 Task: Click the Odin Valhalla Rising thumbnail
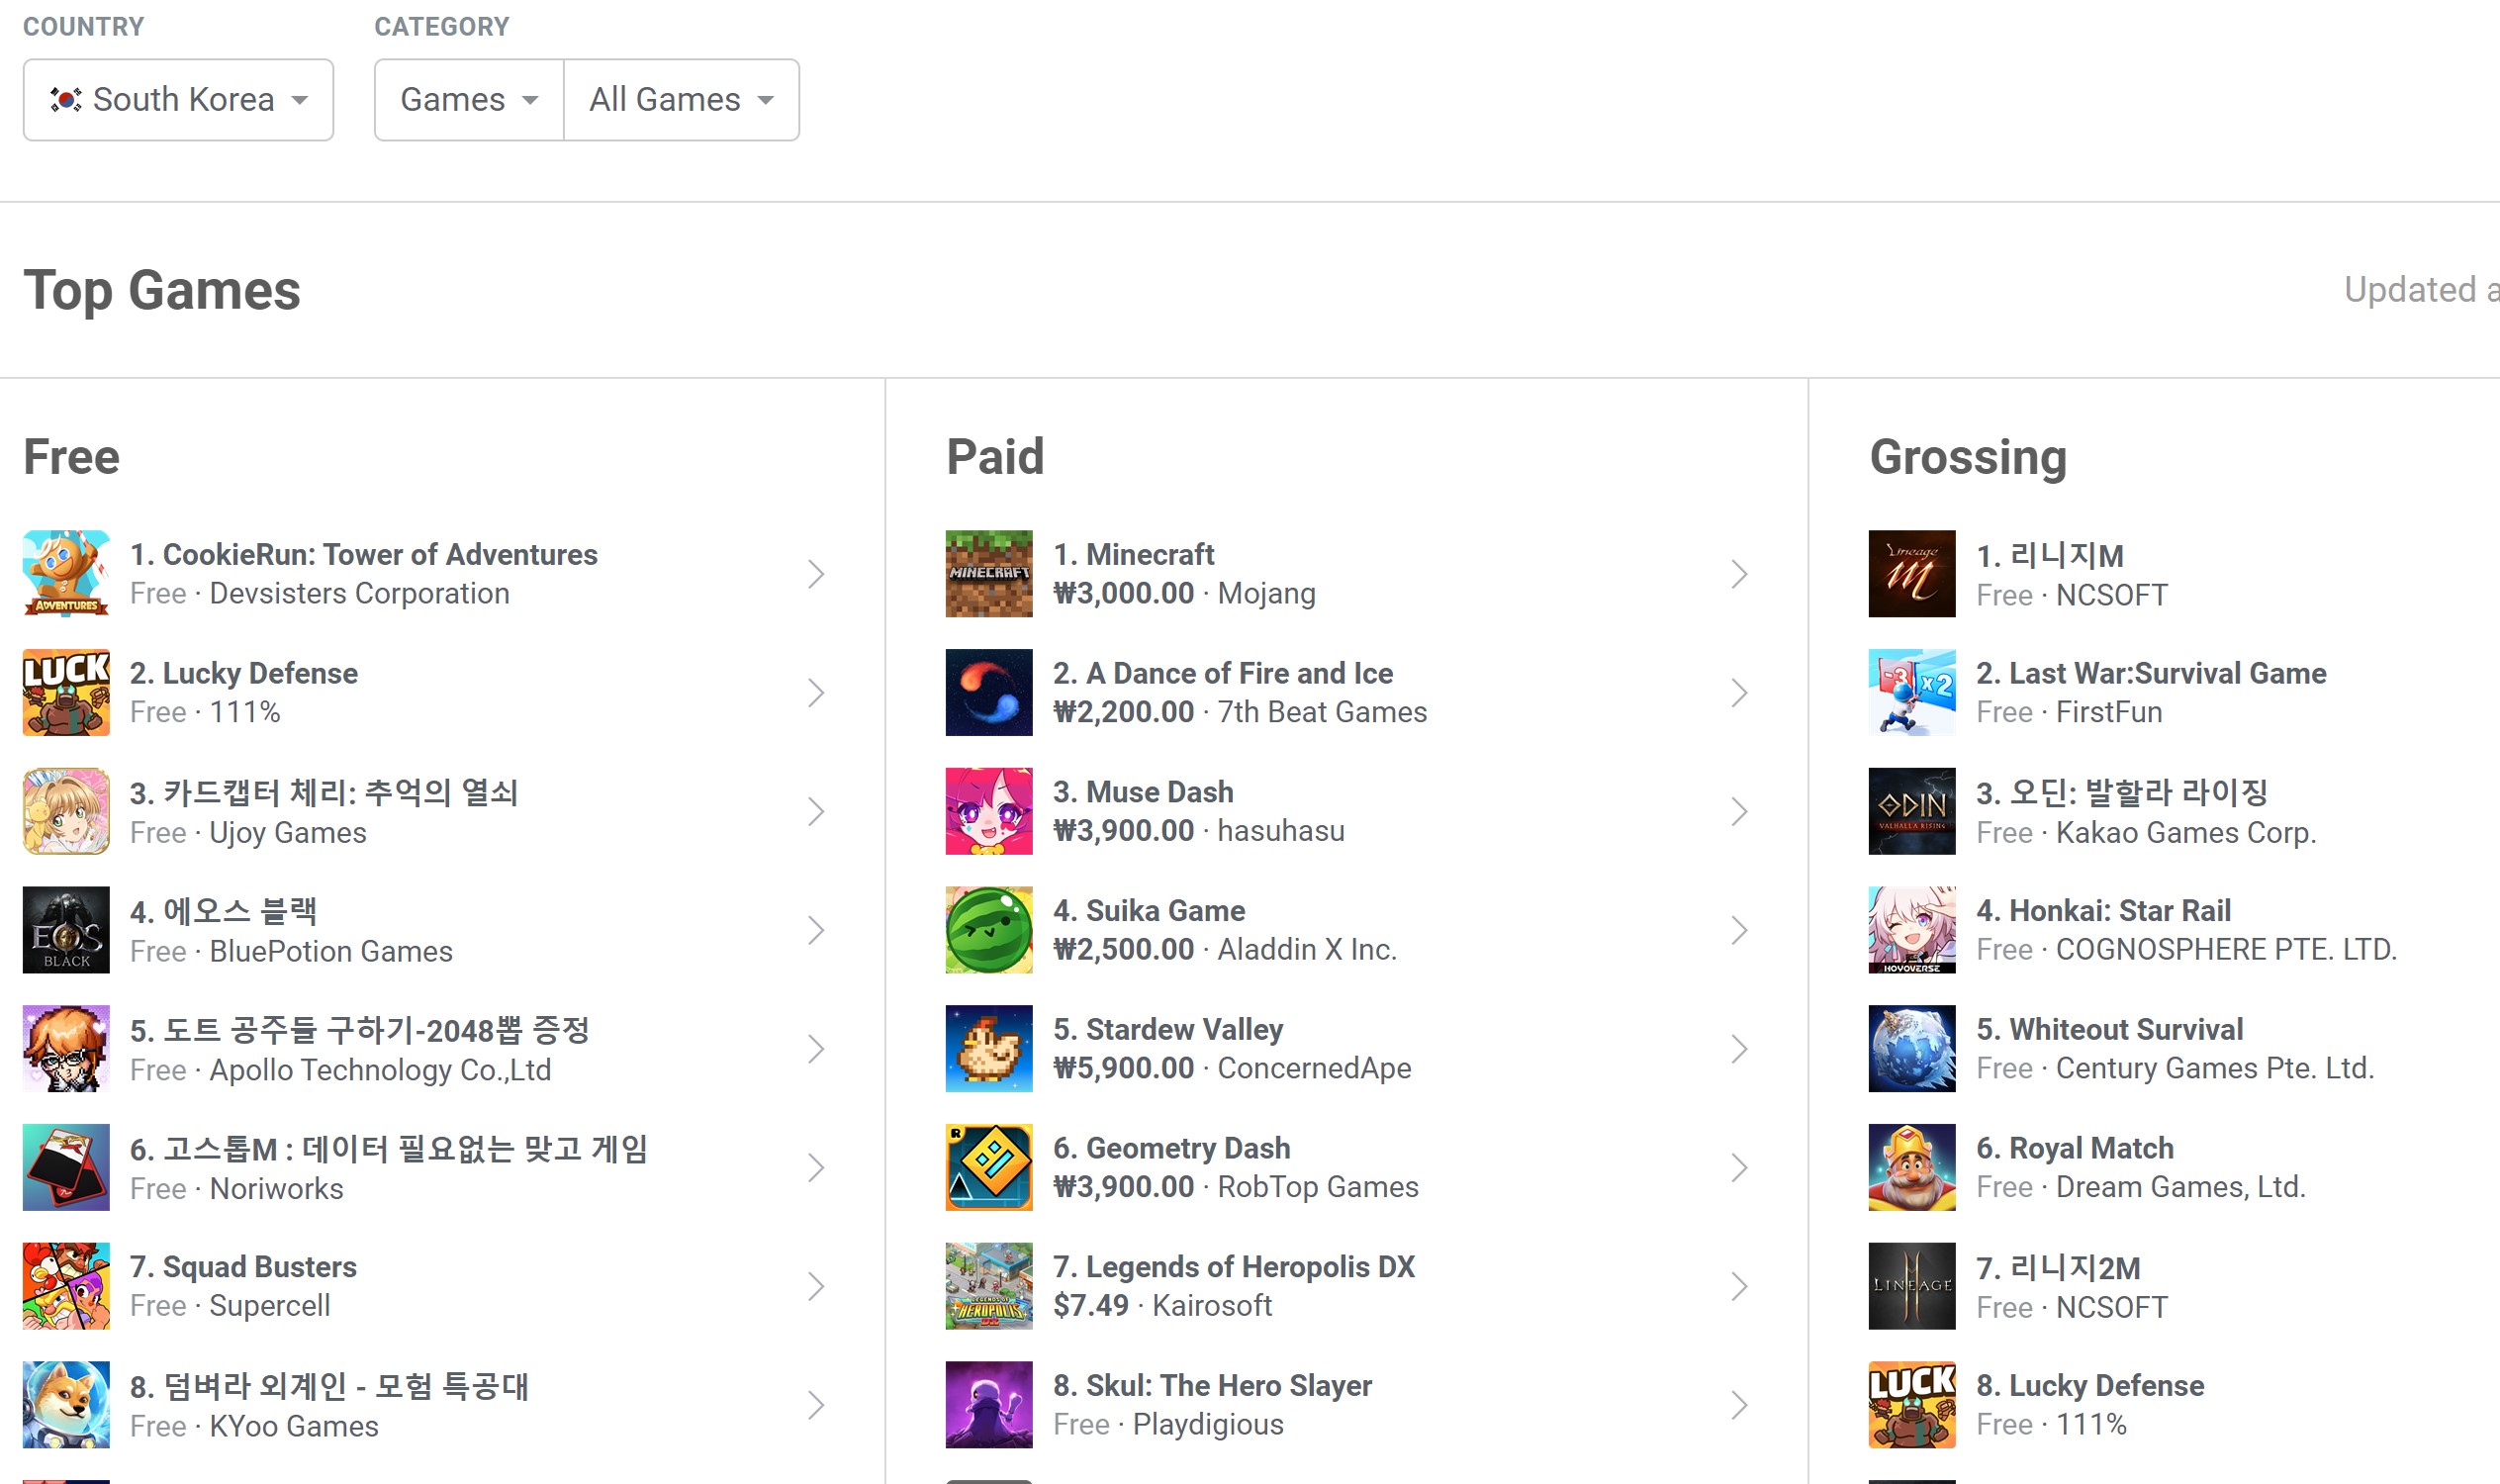[x=1911, y=811]
